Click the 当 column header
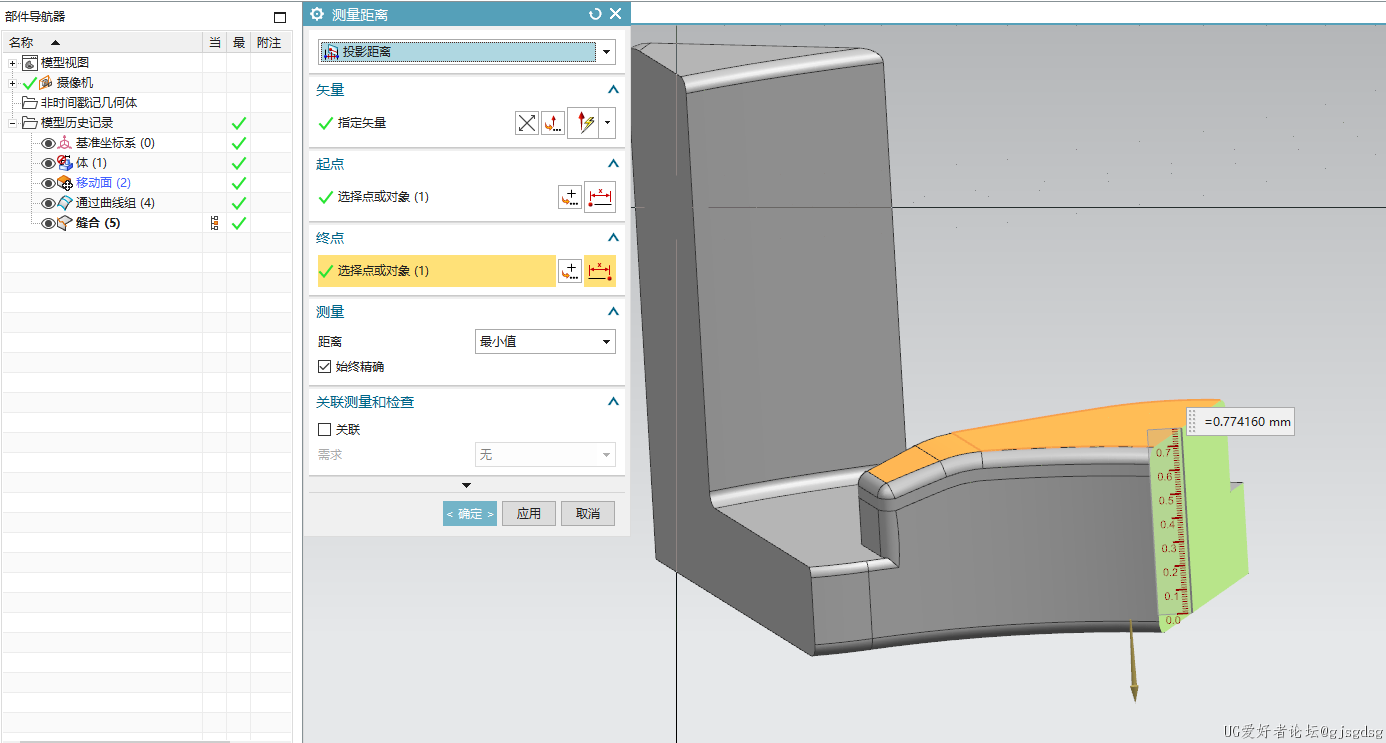Viewport: 1386px width, 743px height. click(x=215, y=42)
